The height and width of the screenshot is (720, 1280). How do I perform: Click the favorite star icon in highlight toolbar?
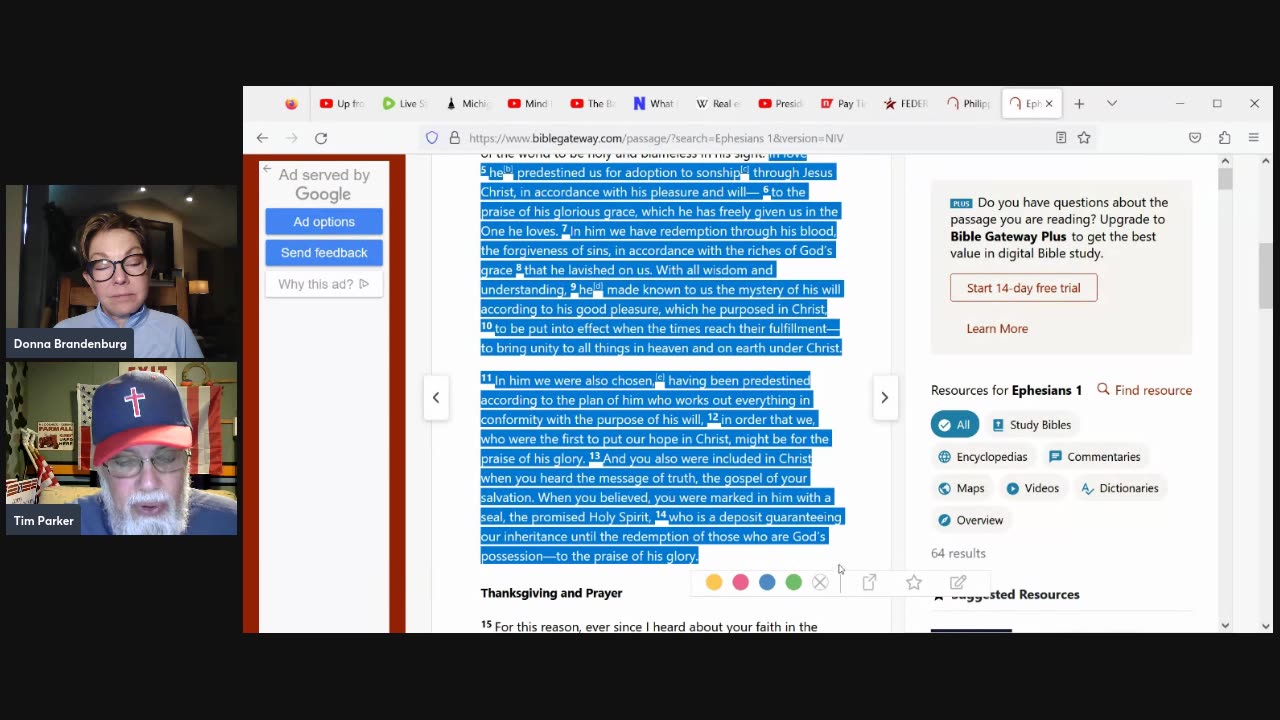coord(914,582)
